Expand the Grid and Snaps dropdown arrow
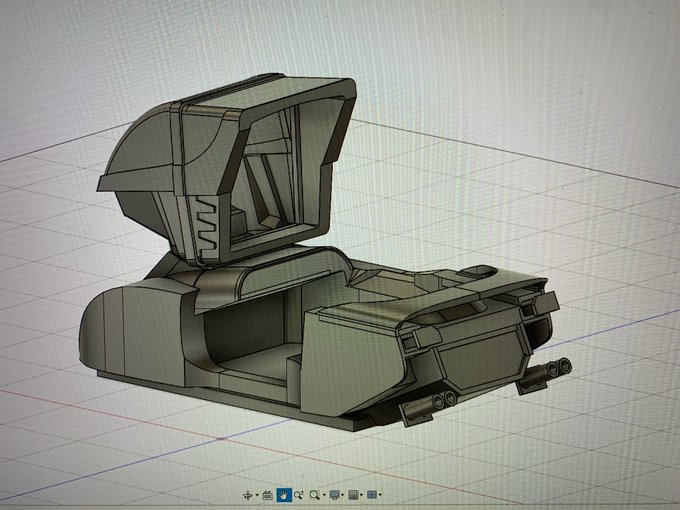Screen dimensions: 680x510 [x=362, y=495]
